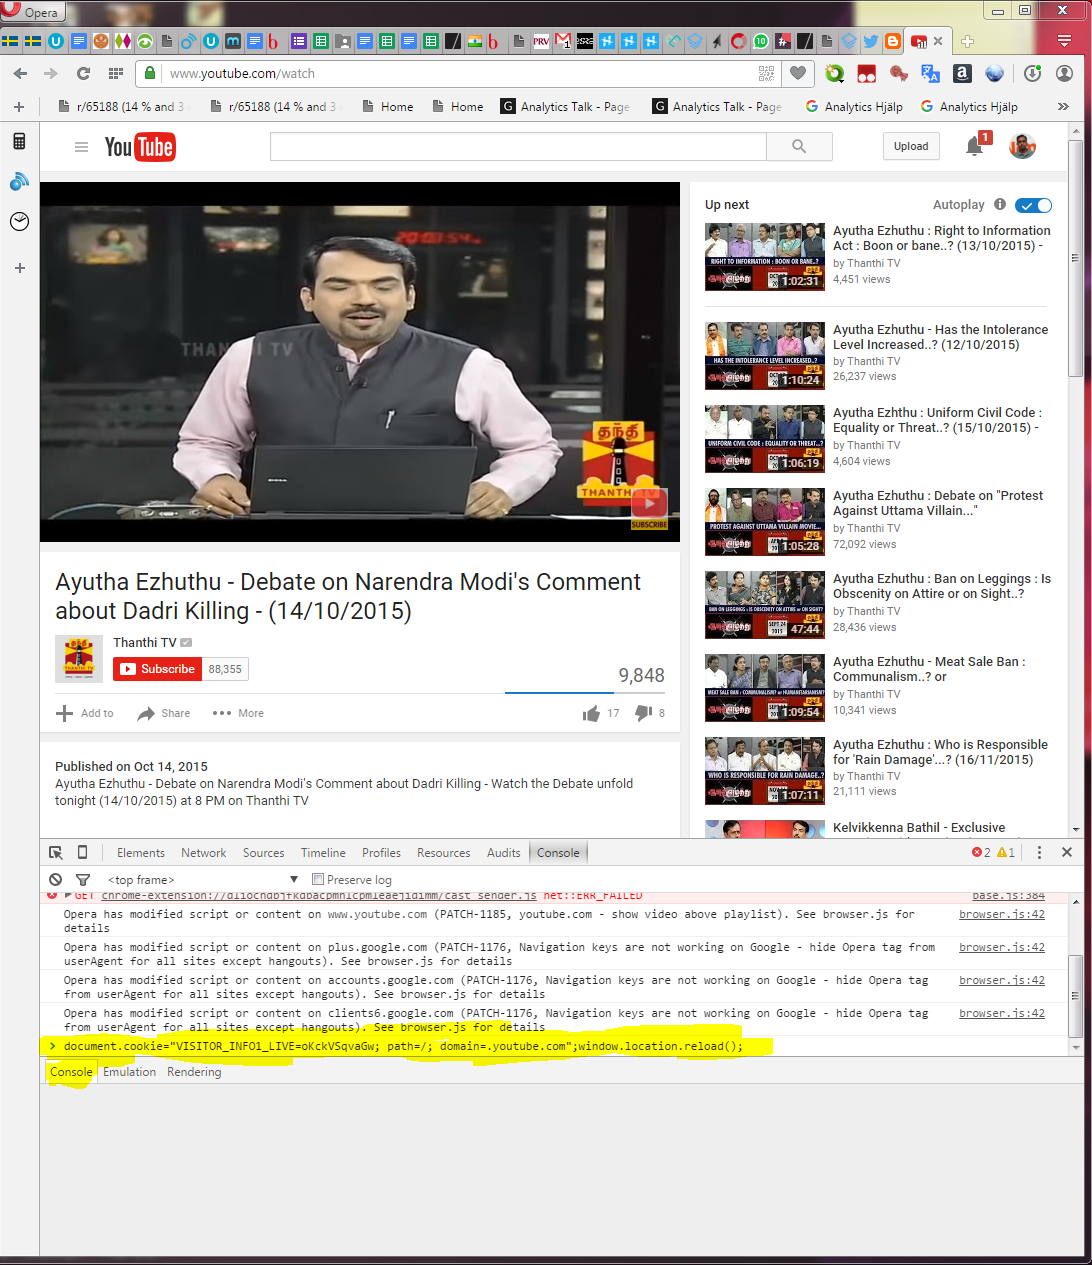Open the first 'Analytics Talk - Page' bookmark

pos(566,106)
